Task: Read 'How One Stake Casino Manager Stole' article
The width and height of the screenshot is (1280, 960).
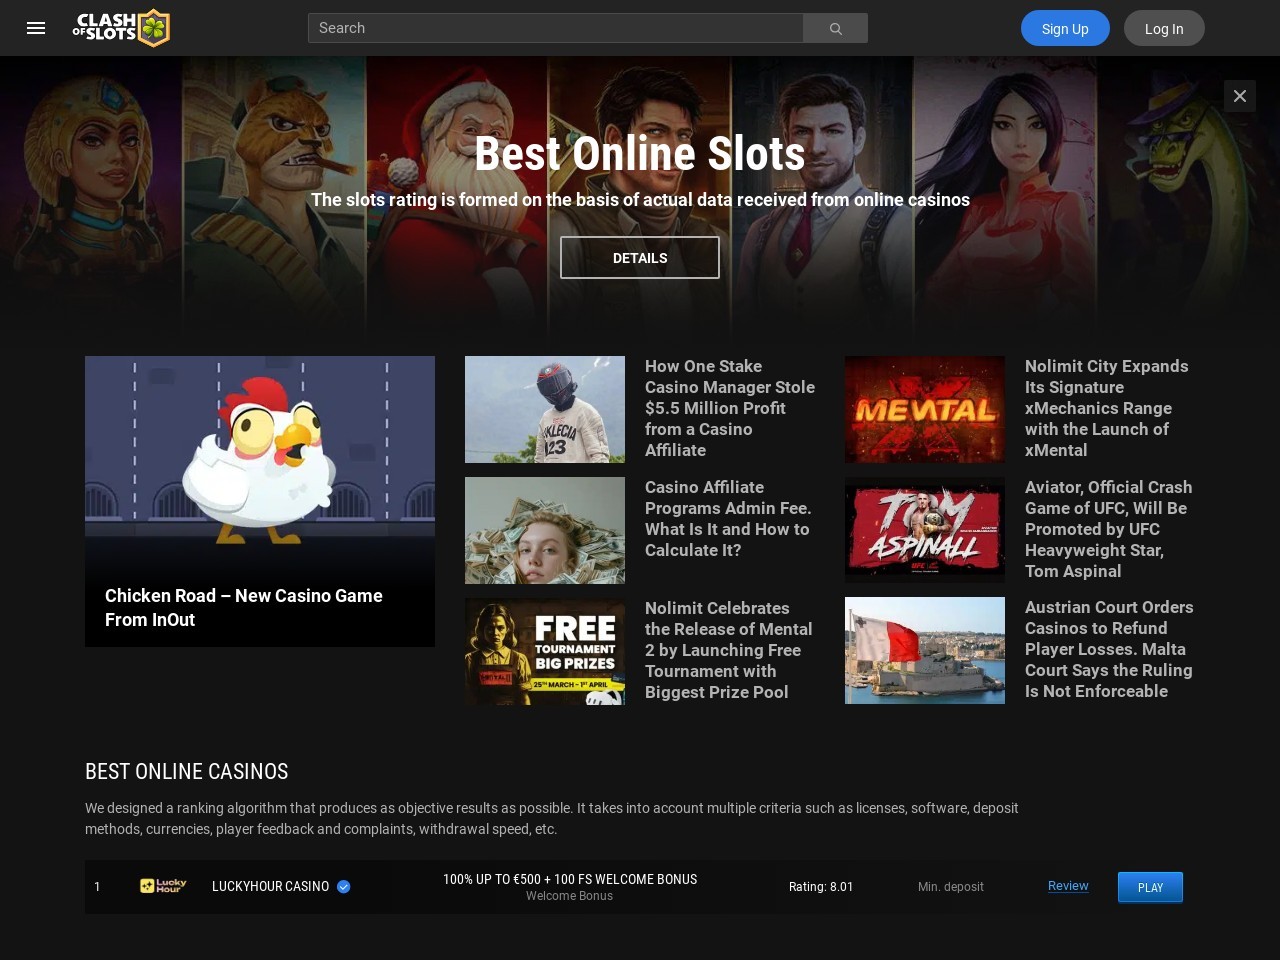Action: [x=730, y=408]
